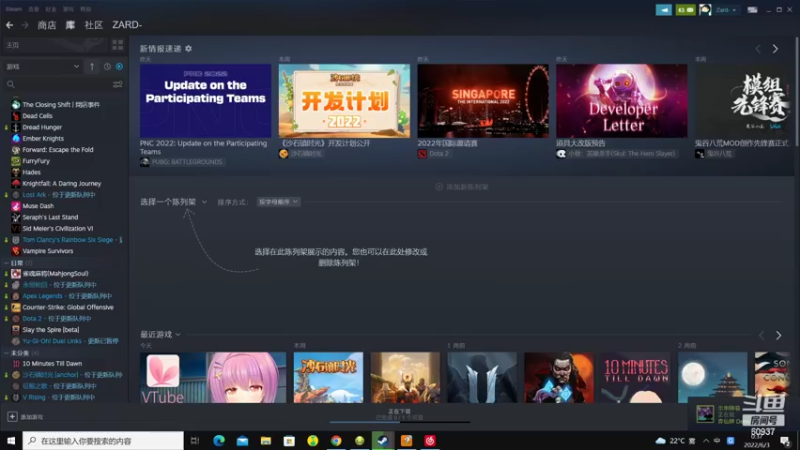Open the VTube recent game tile
The image size is (800, 450).
click(x=213, y=377)
